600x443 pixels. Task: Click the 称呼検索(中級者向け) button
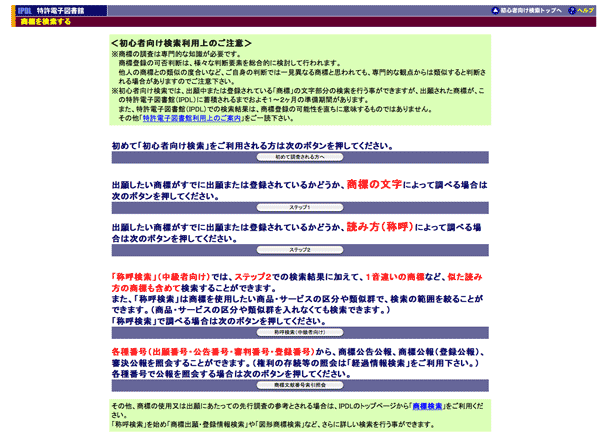tap(300, 332)
